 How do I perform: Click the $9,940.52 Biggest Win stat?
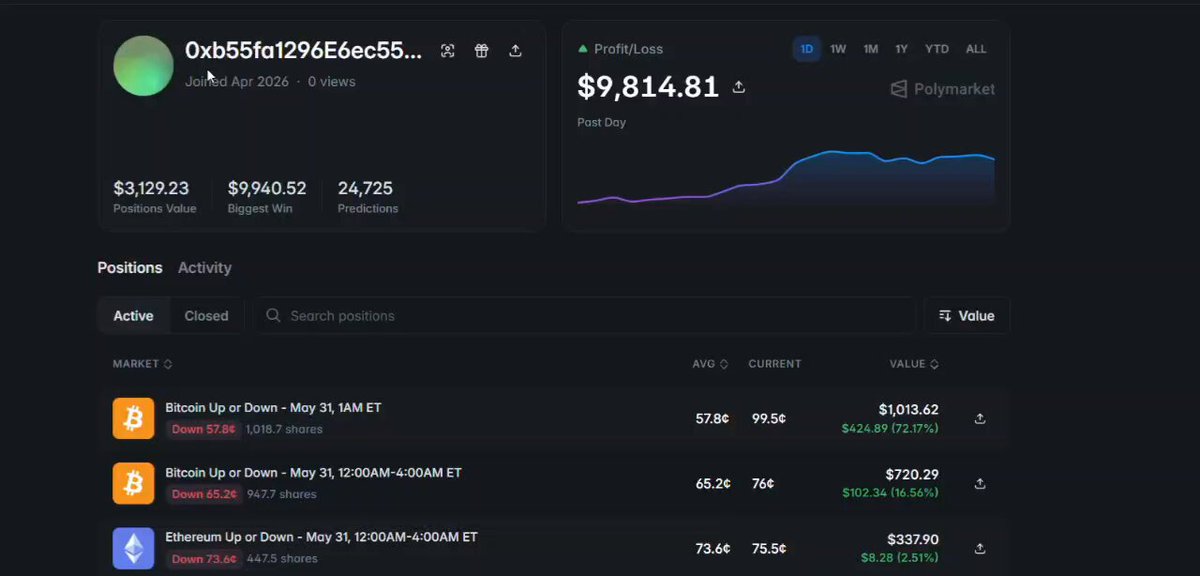267,196
